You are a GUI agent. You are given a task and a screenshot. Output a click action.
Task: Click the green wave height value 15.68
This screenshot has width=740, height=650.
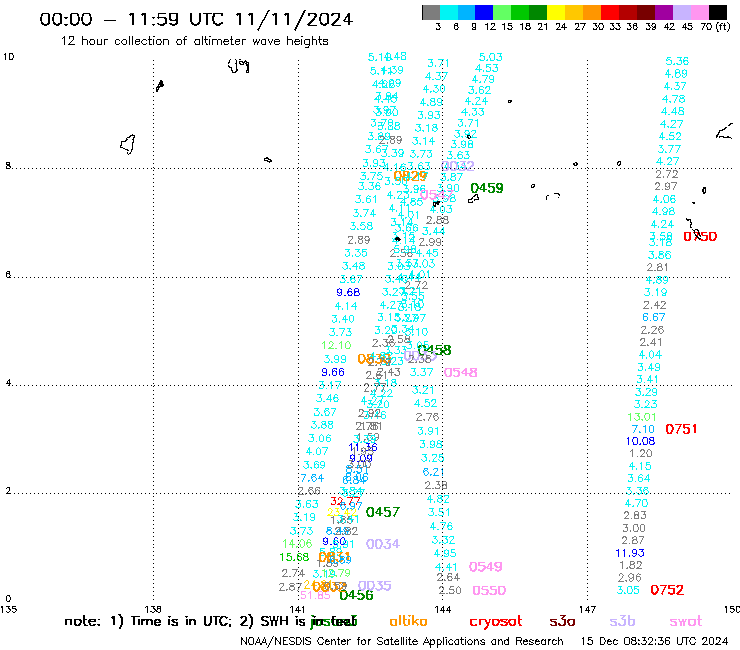pyautogui.click(x=294, y=557)
